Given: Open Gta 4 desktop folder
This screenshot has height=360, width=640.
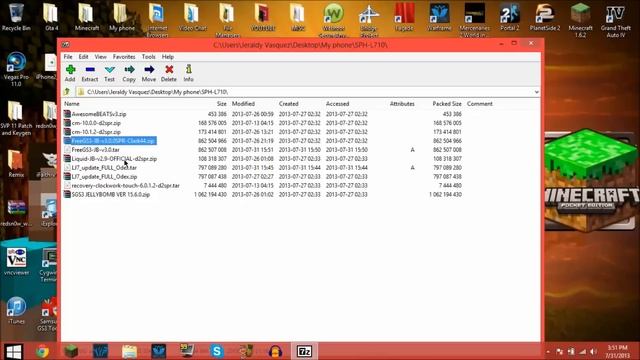Looking at the screenshot, I should (x=51, y=17).
